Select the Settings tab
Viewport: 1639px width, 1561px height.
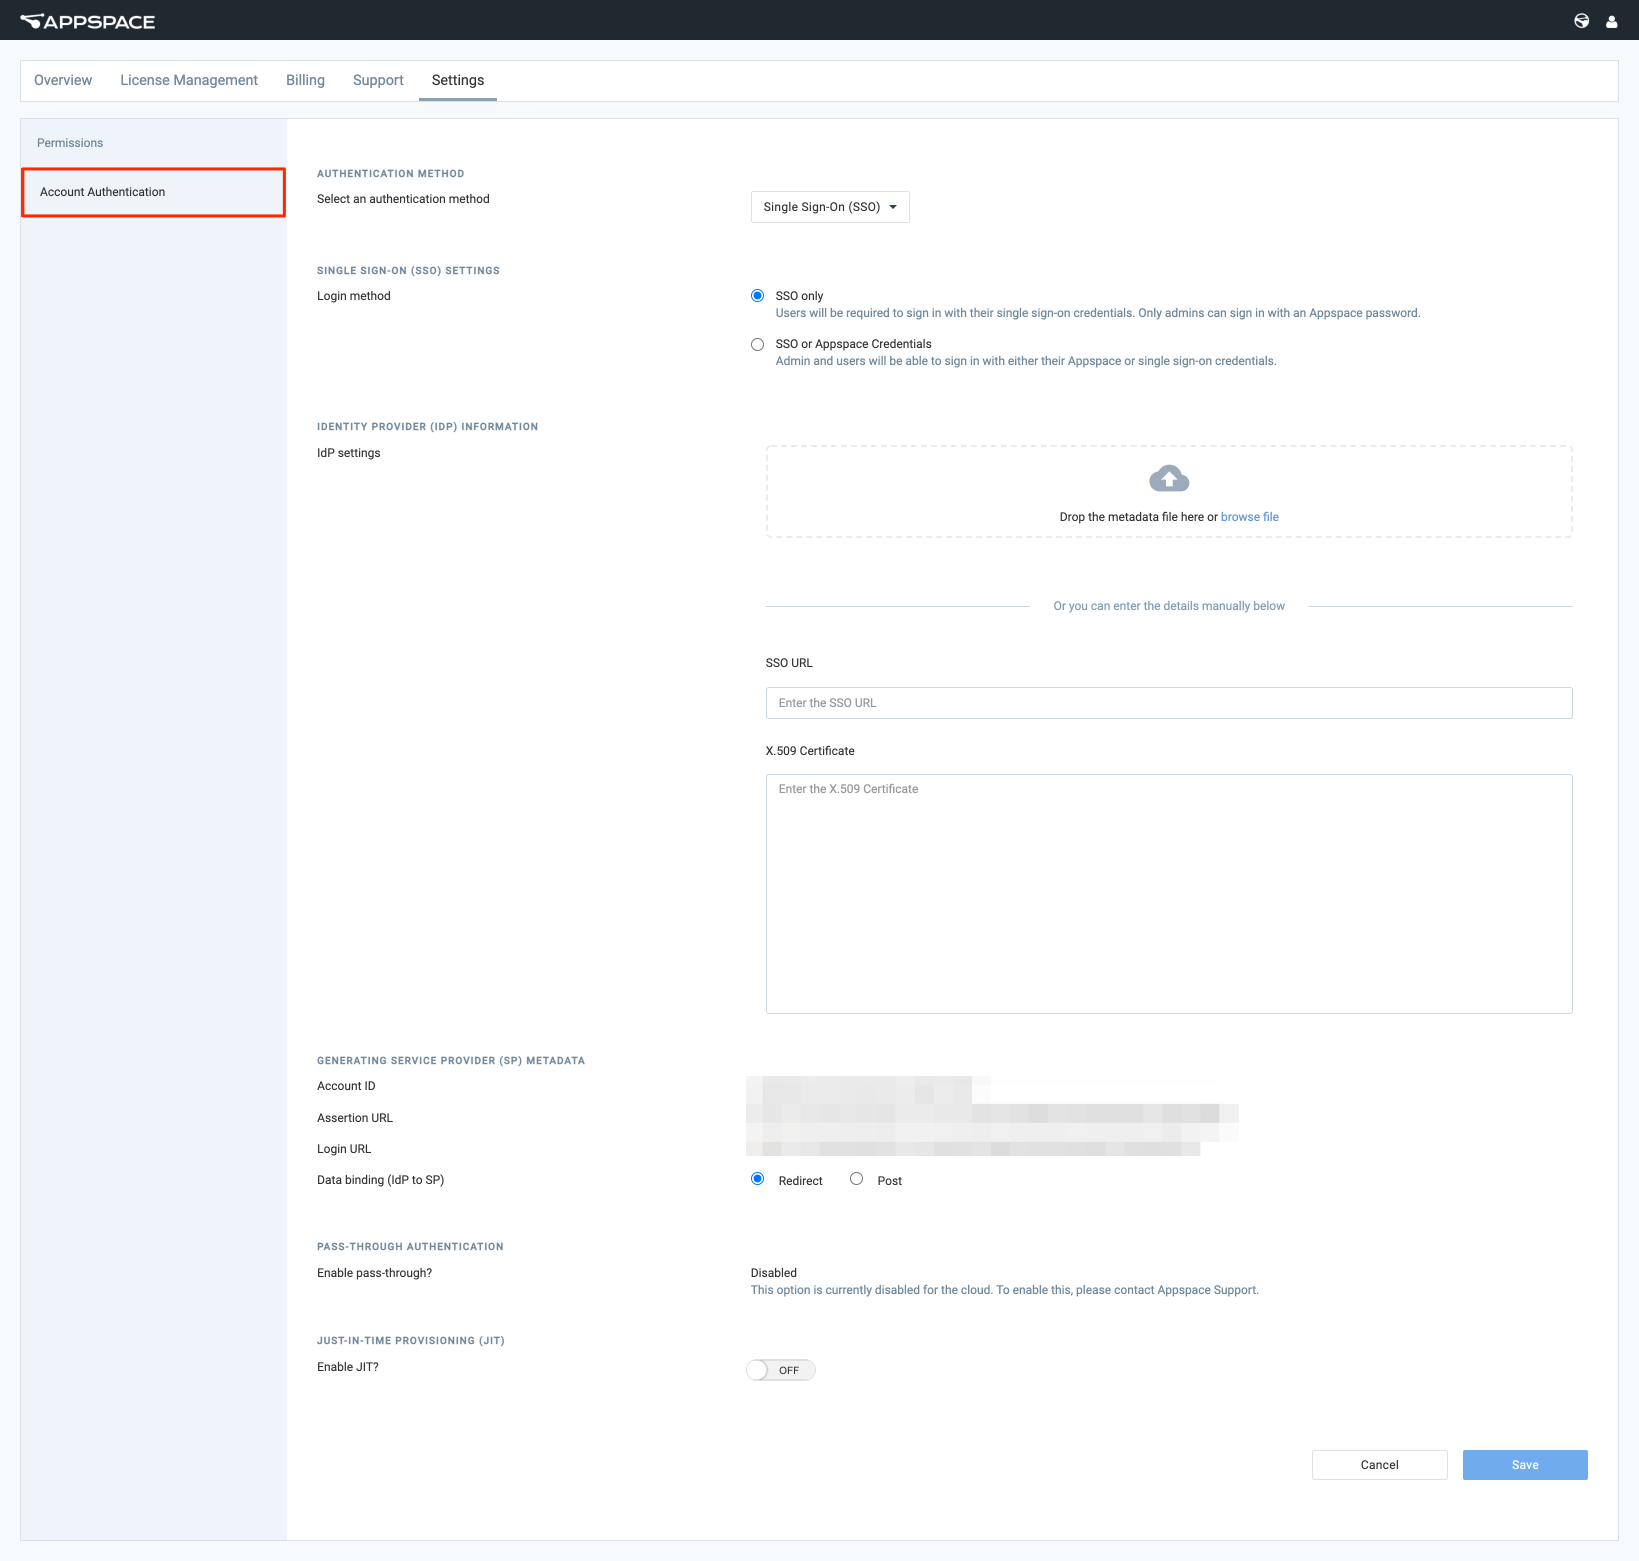(x=458, y=80)
